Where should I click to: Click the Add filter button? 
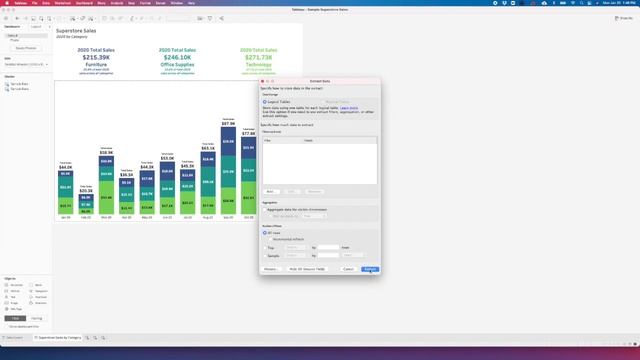270,191
